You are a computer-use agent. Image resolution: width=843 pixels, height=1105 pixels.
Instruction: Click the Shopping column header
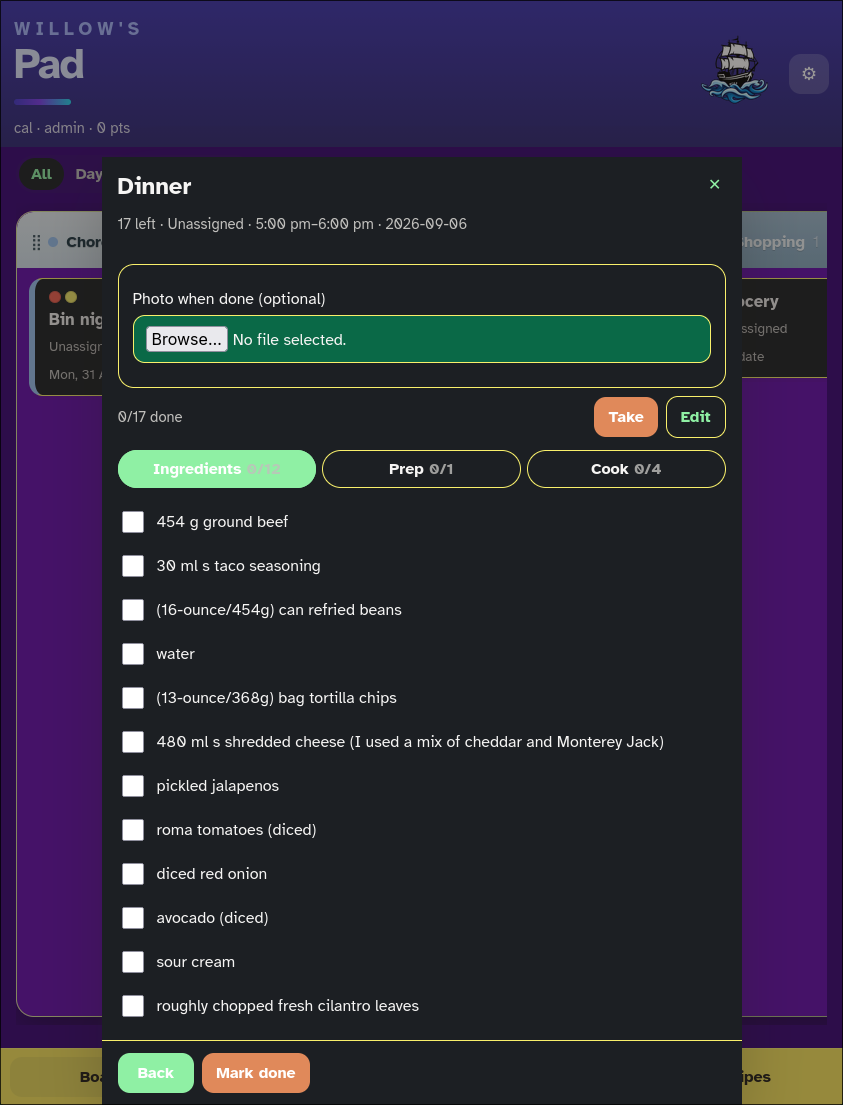pyautogui.click(x=784, y=240)
